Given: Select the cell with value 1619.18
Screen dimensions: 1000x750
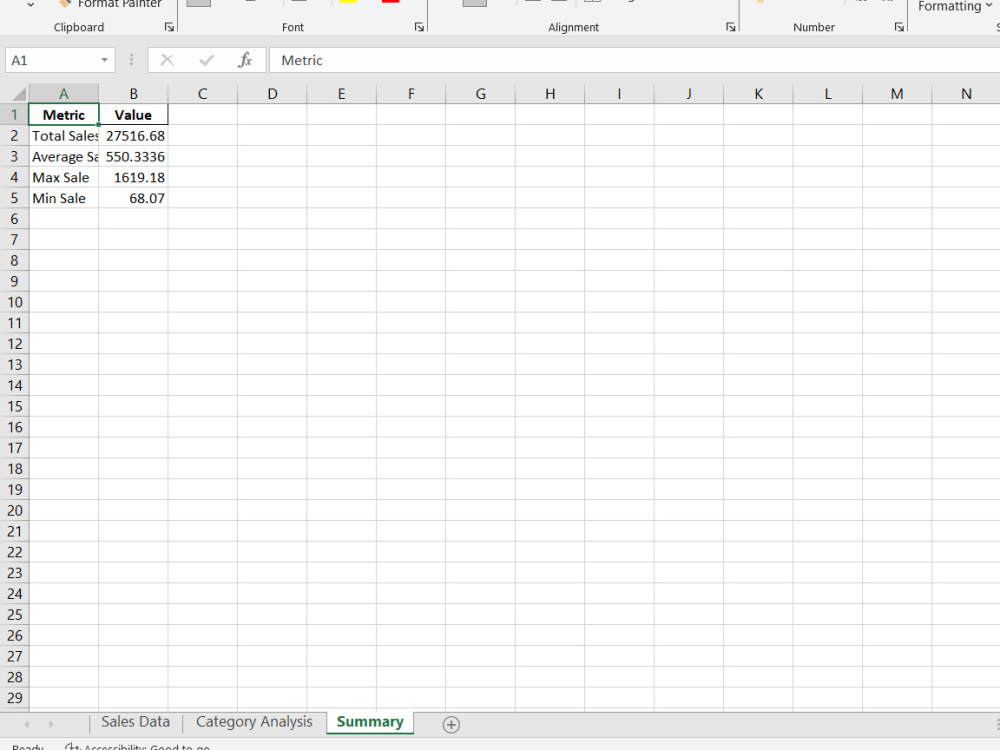Looking at the screenshot, I should click(133, 177).
